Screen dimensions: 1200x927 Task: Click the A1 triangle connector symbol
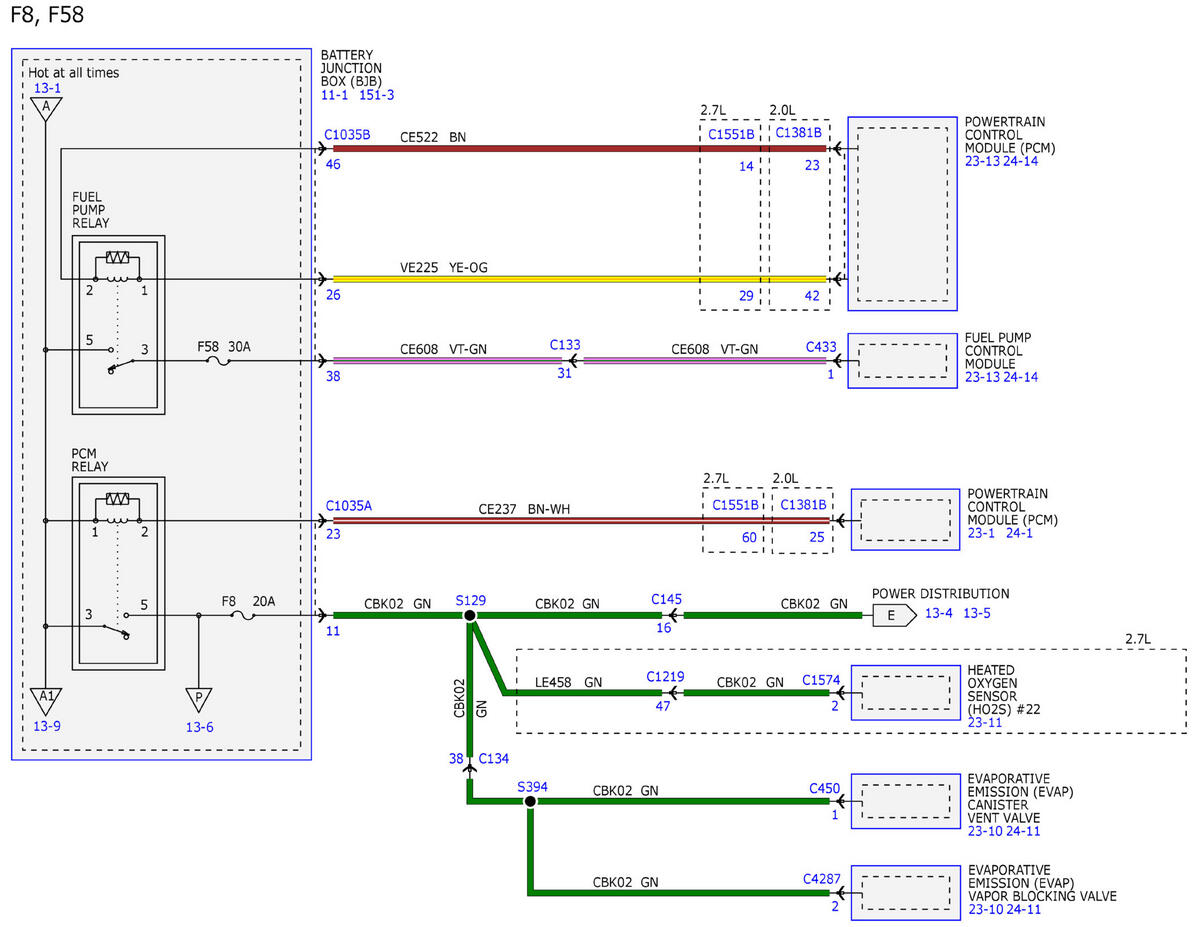tap(46, 701)
